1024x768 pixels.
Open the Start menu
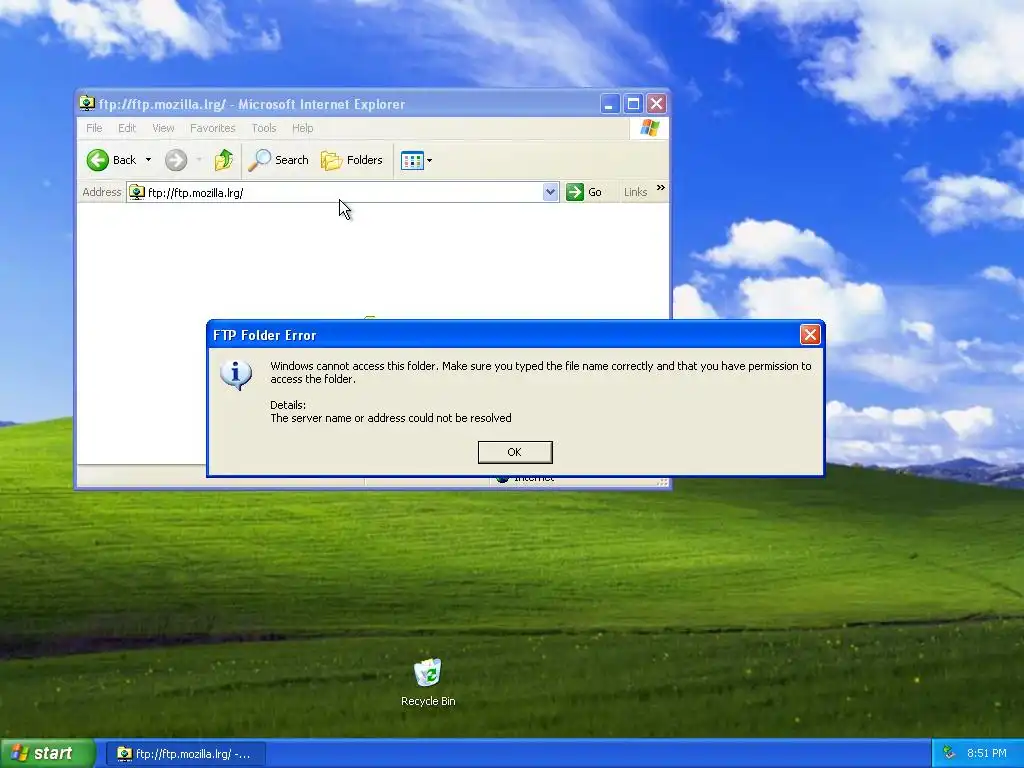click(48, 754)
